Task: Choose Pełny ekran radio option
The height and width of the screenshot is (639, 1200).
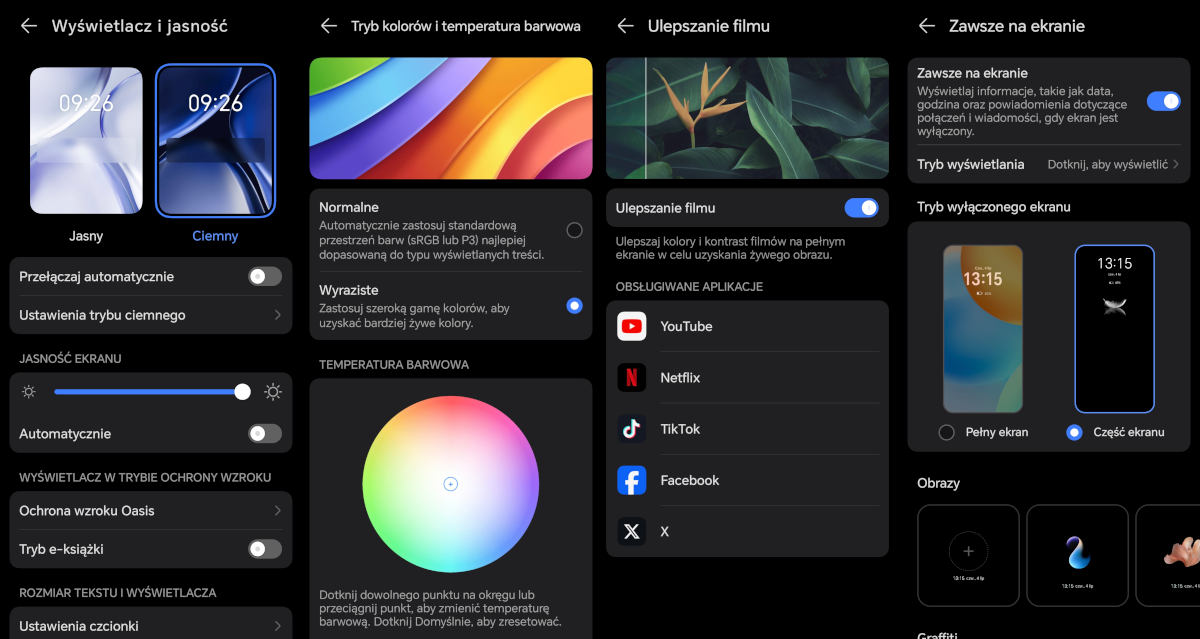Action: pyautogui.click(x=946, y=432)
